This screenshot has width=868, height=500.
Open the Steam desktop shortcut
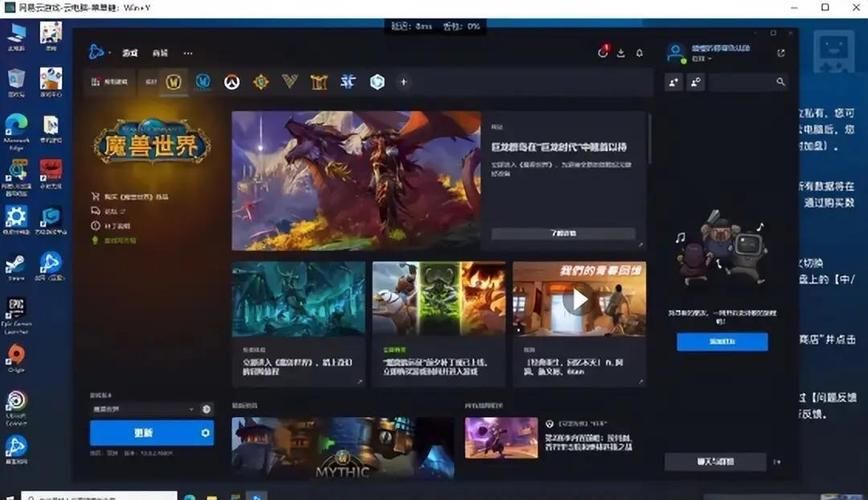[x=16, y=268]
